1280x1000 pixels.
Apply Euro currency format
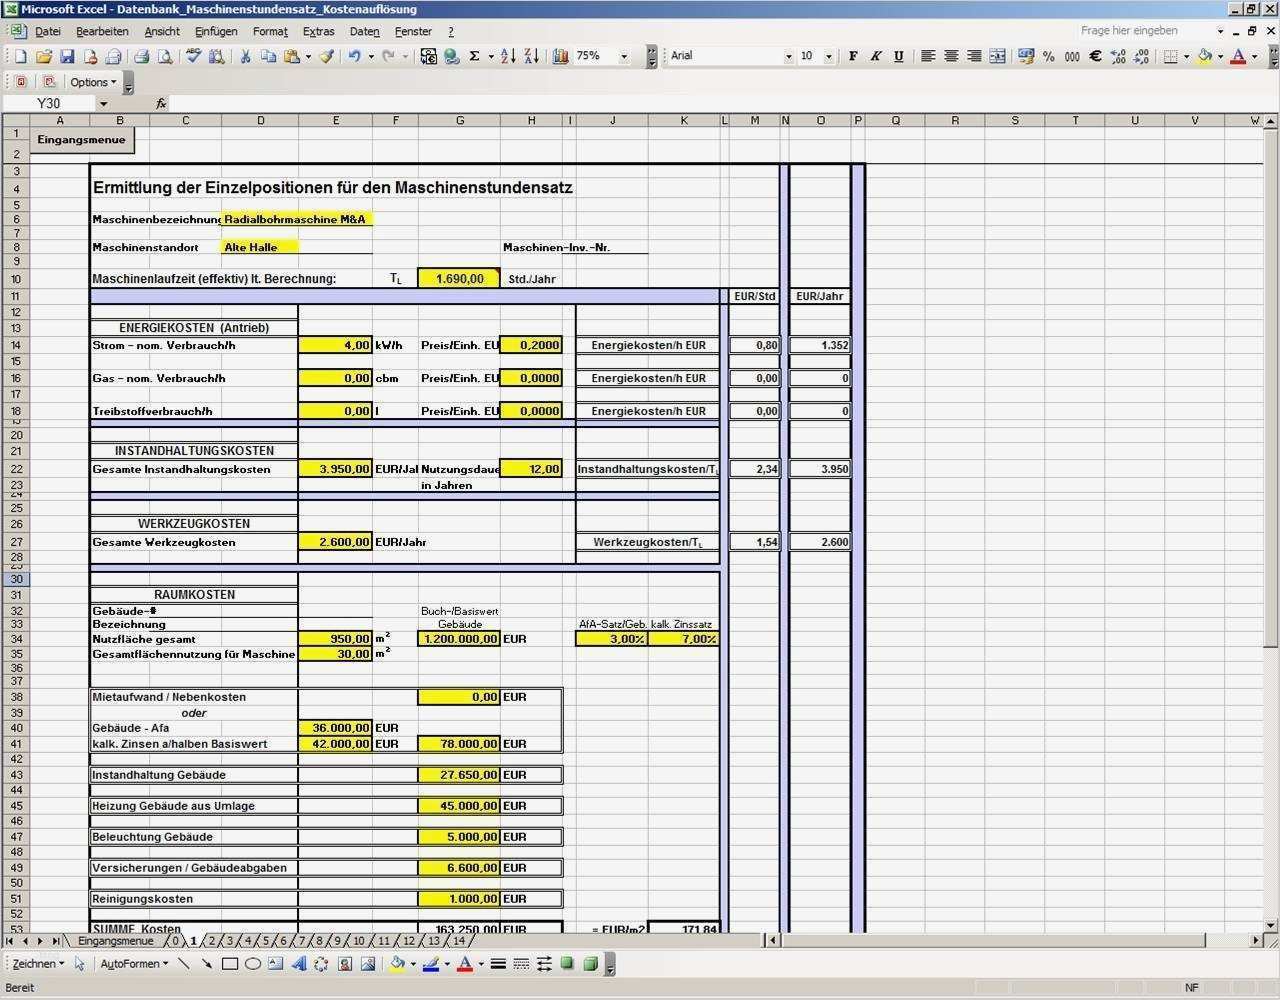pos(1095,57)
